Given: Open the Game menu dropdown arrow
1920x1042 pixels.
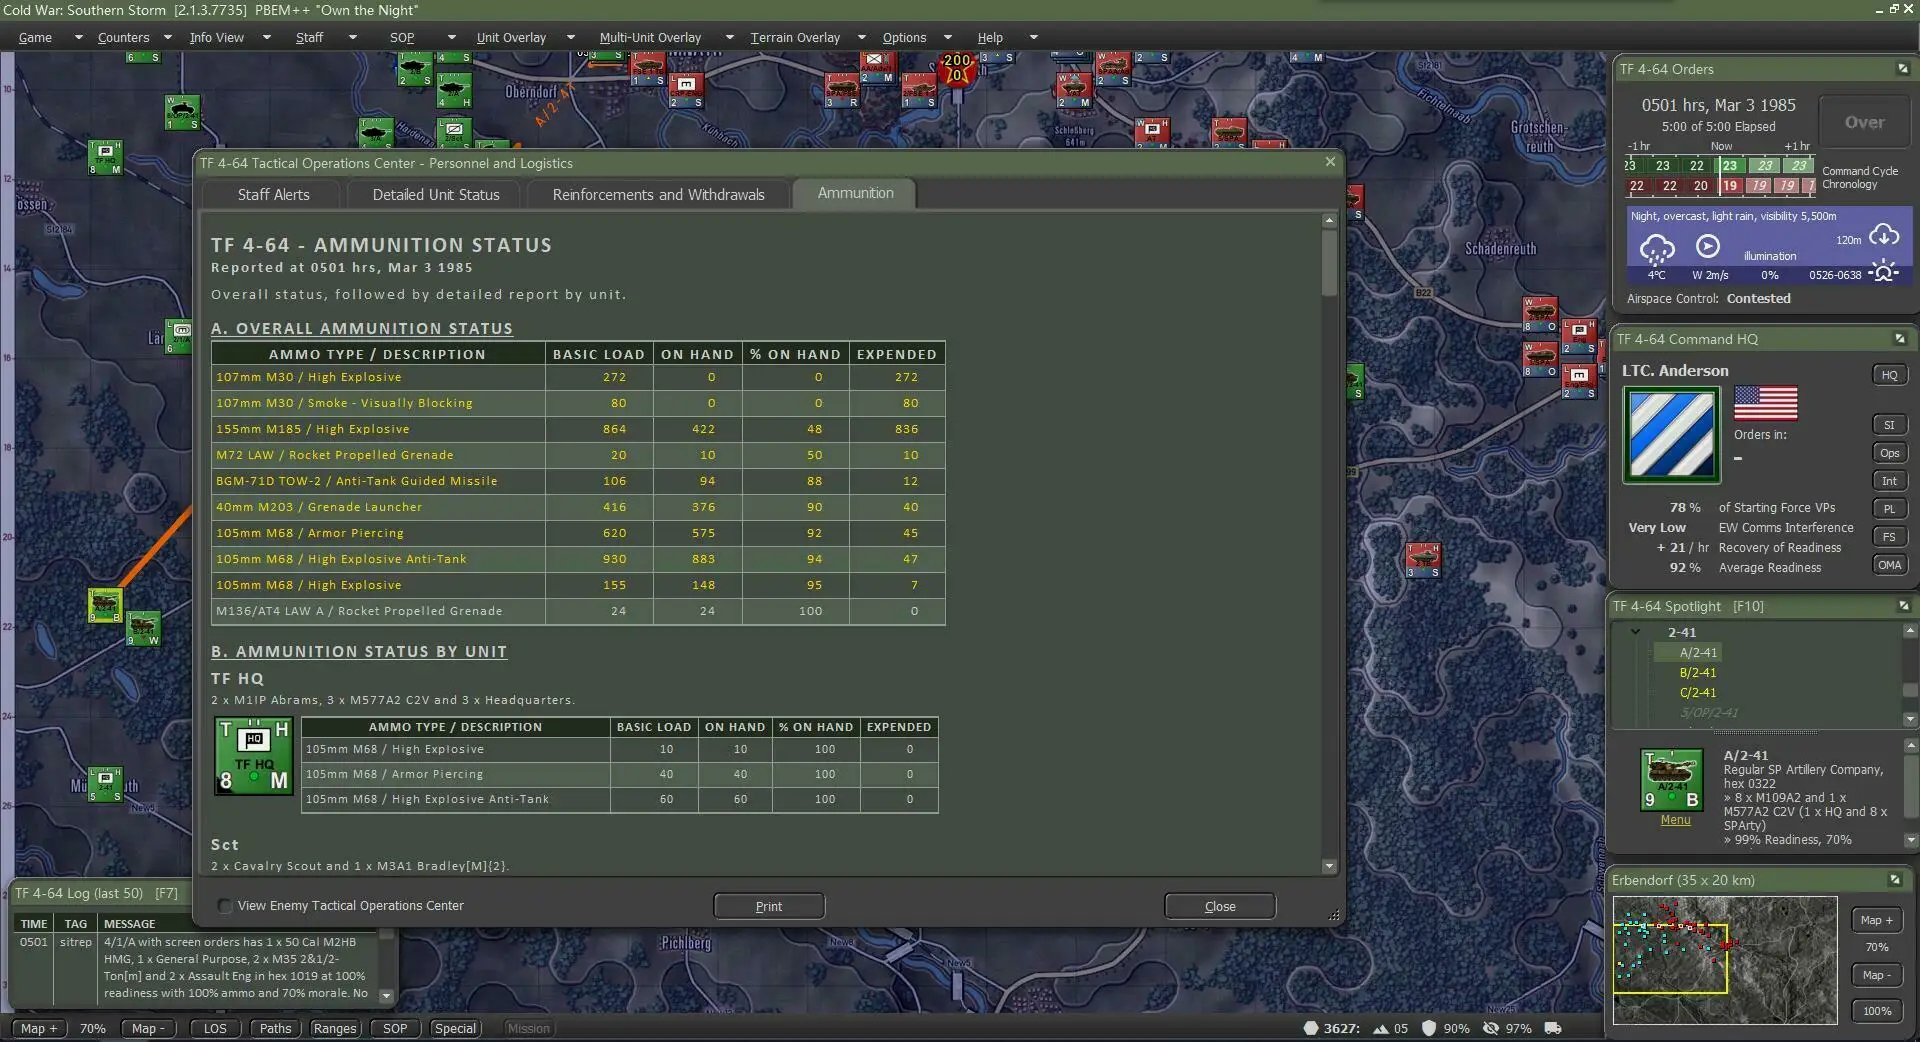Looking at the screenshot, I should pos(78,38).
